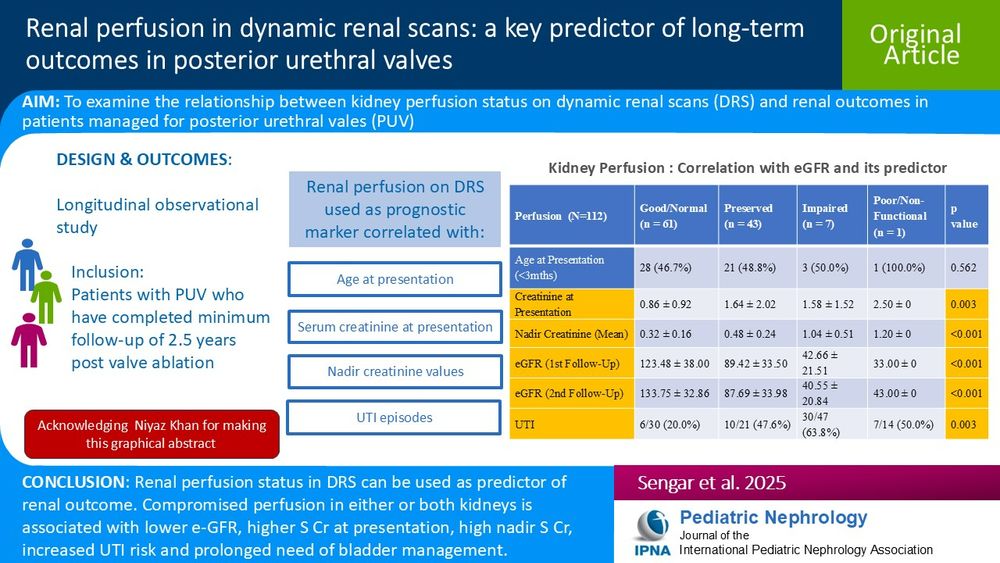Click the 0.32 ± 0.16 cell
The width and height of the screenshot is (1000, 563).
click(x=676, y=334)
